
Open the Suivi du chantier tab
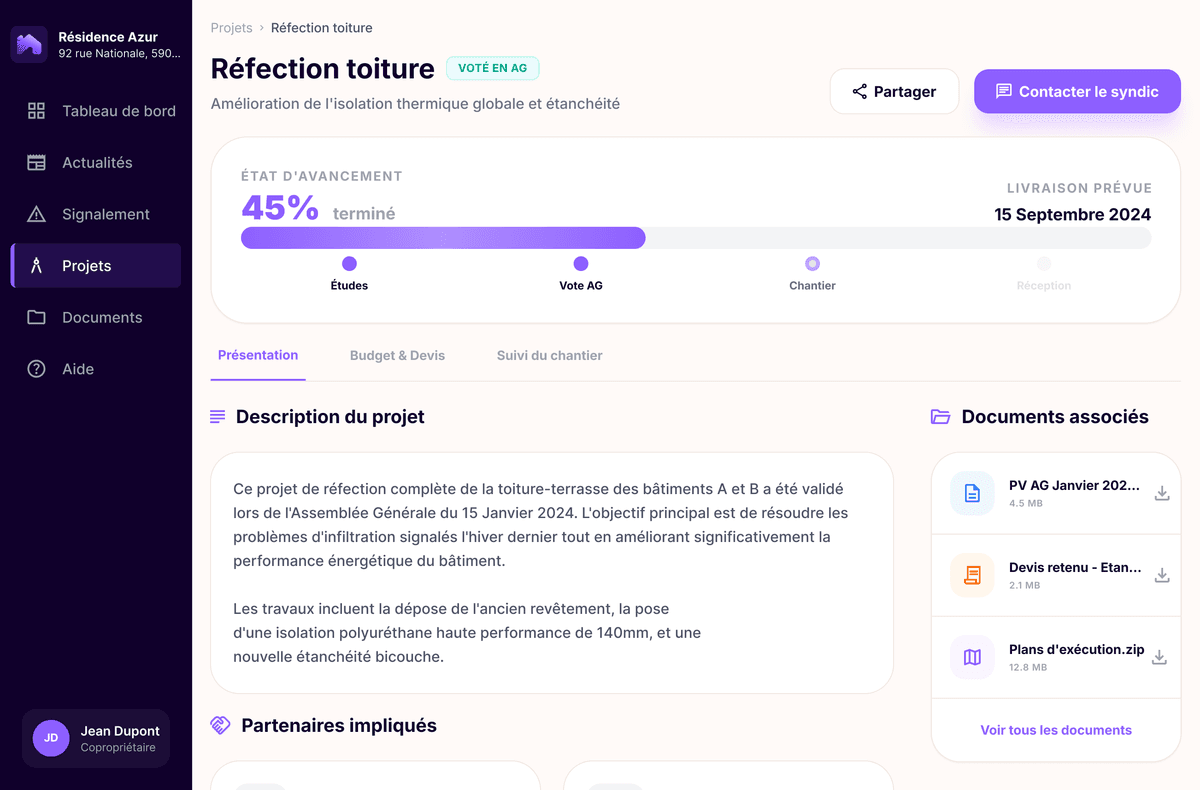click(549, 355)
